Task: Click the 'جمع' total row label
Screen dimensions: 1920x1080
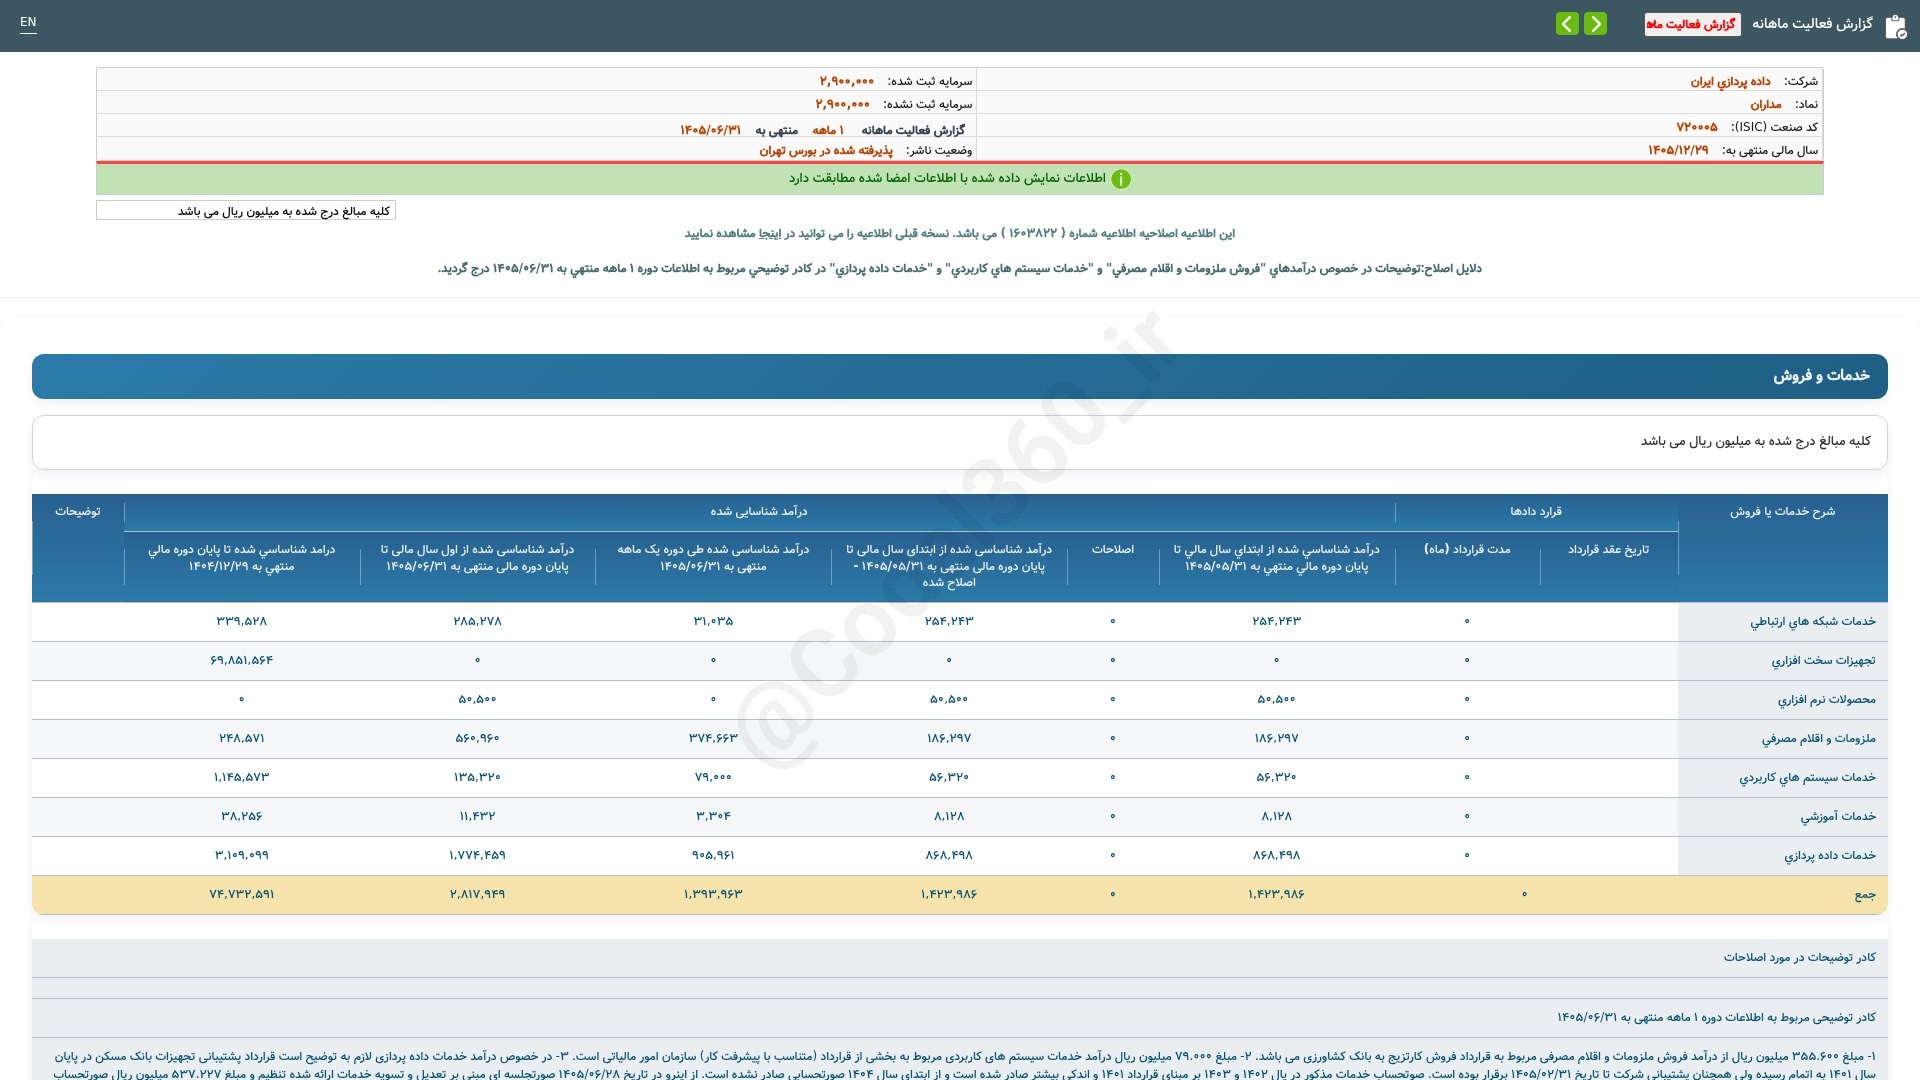Action: [x=1865, y=895]
